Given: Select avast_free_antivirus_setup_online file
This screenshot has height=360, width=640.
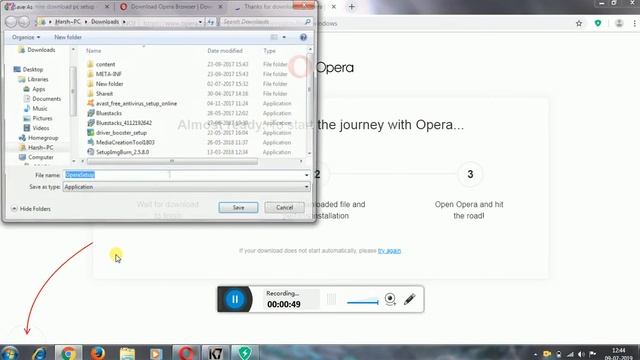Looking at the screenshot, I should click(132, 104).
